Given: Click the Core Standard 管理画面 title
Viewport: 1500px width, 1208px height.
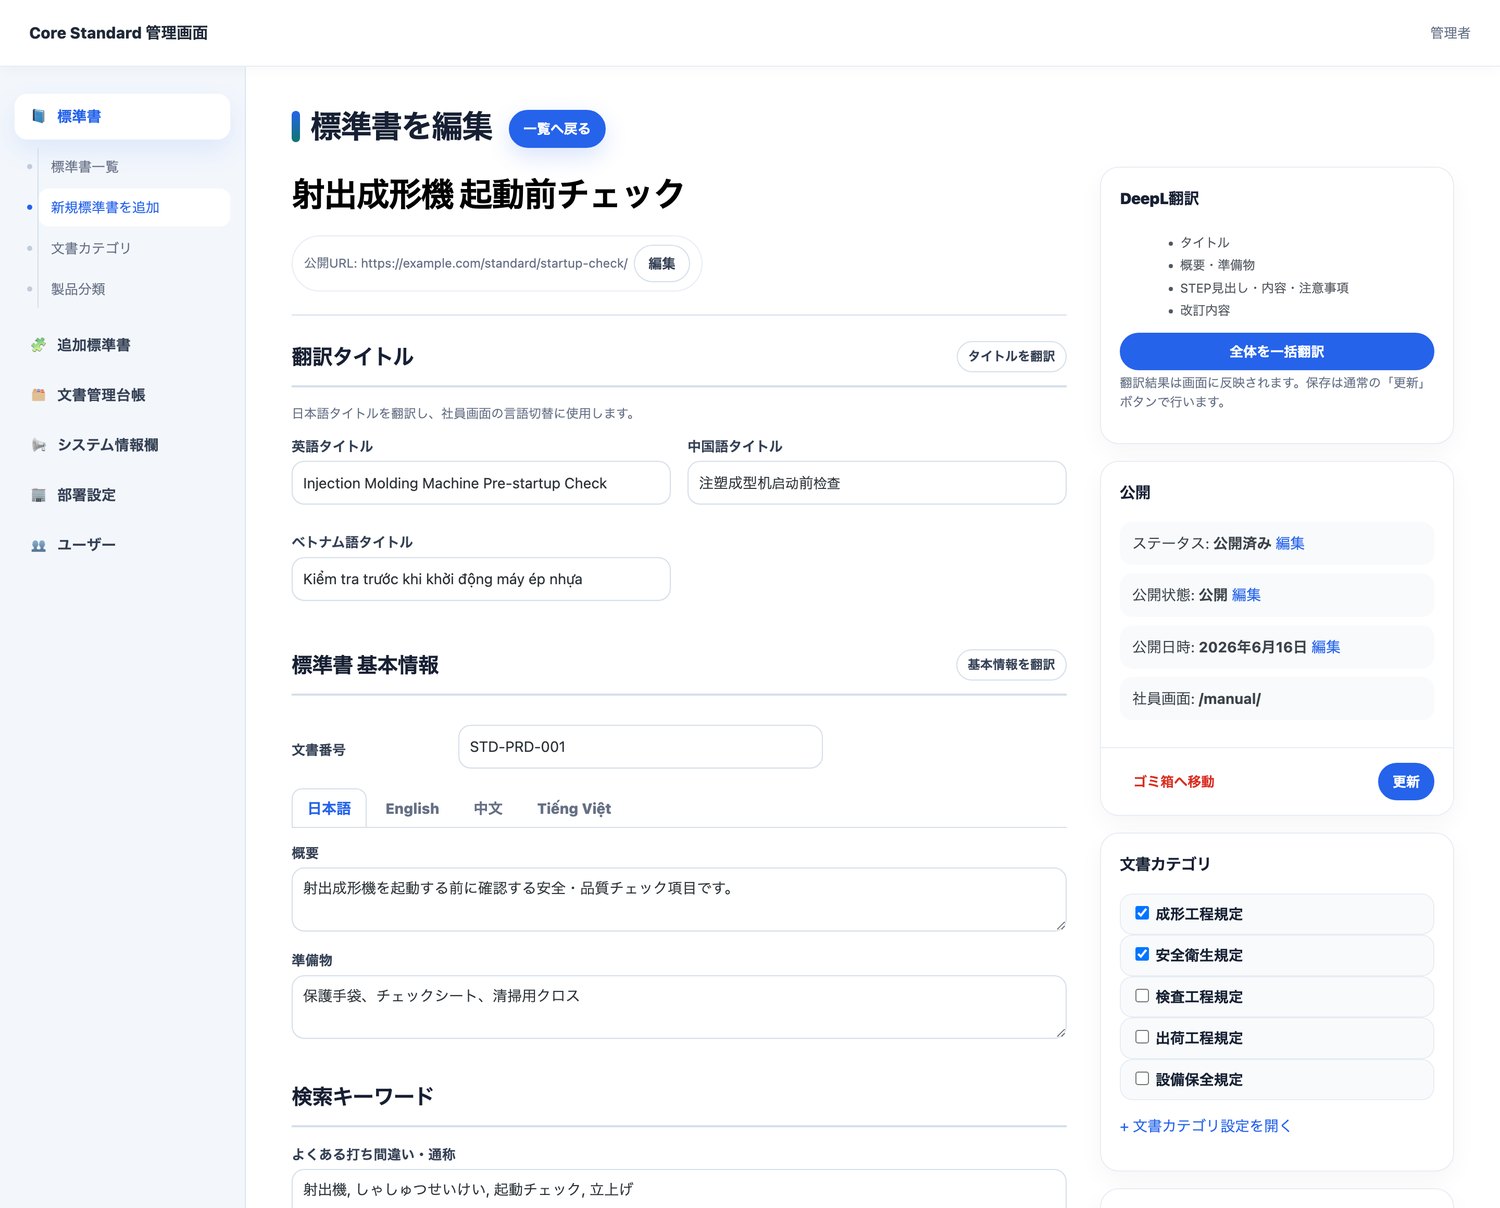Looking at the screenshot, I should [119, 33].
